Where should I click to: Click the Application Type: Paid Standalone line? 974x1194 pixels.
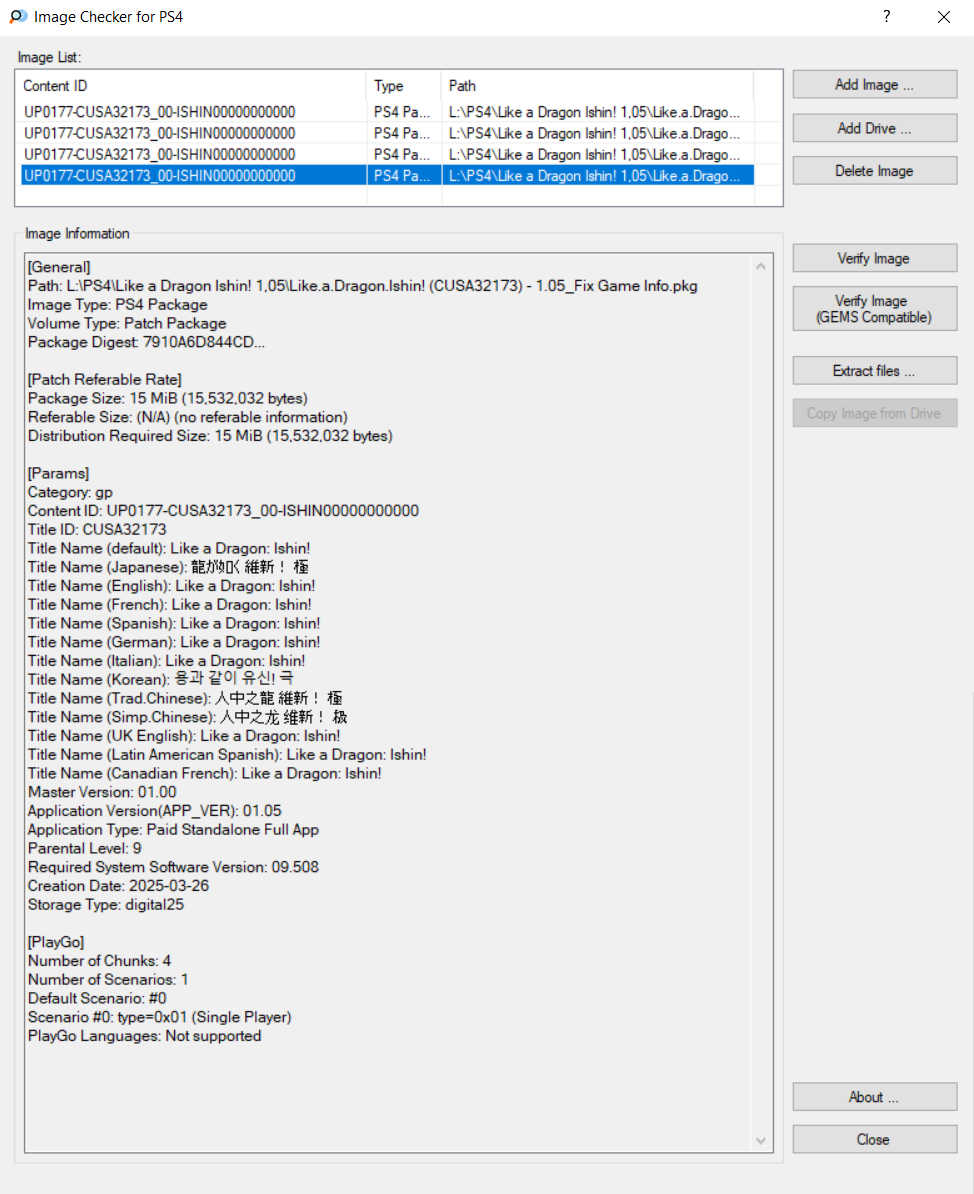click(x=174, y=830)
